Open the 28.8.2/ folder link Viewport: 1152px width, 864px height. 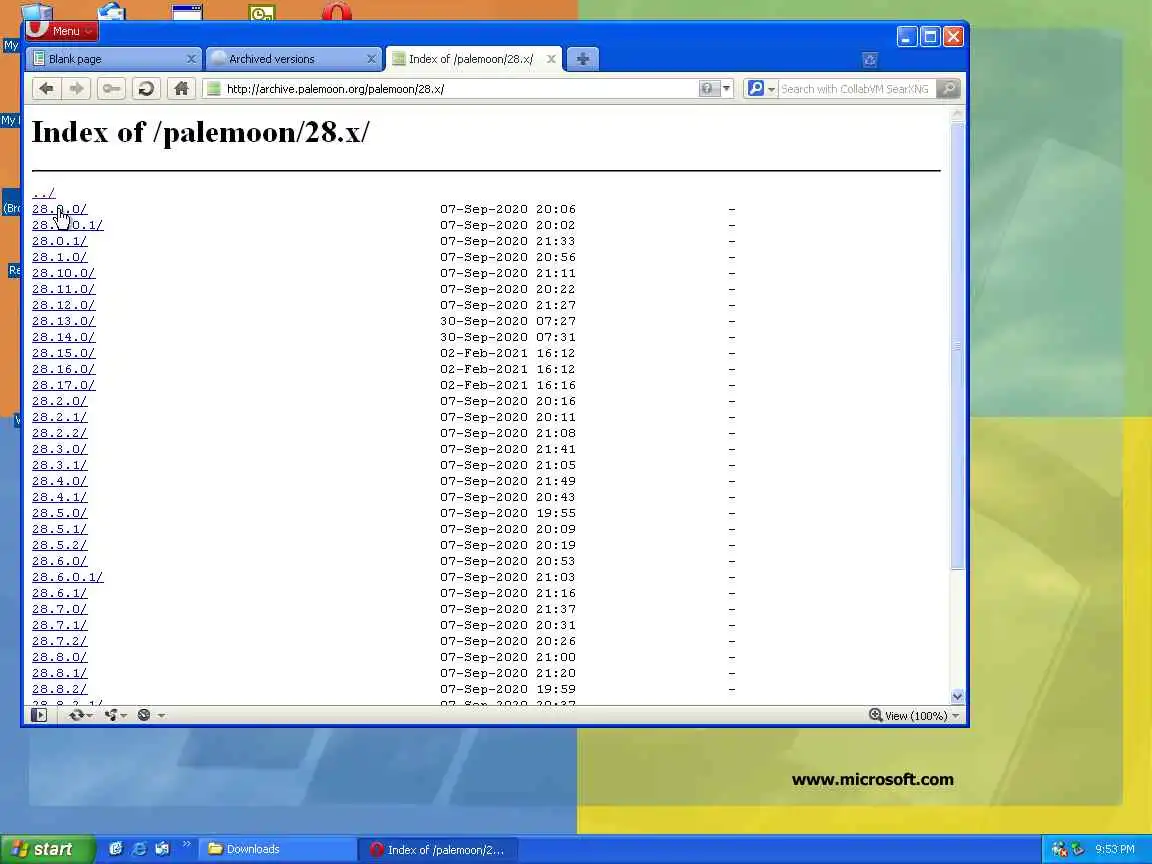point(60,689)
